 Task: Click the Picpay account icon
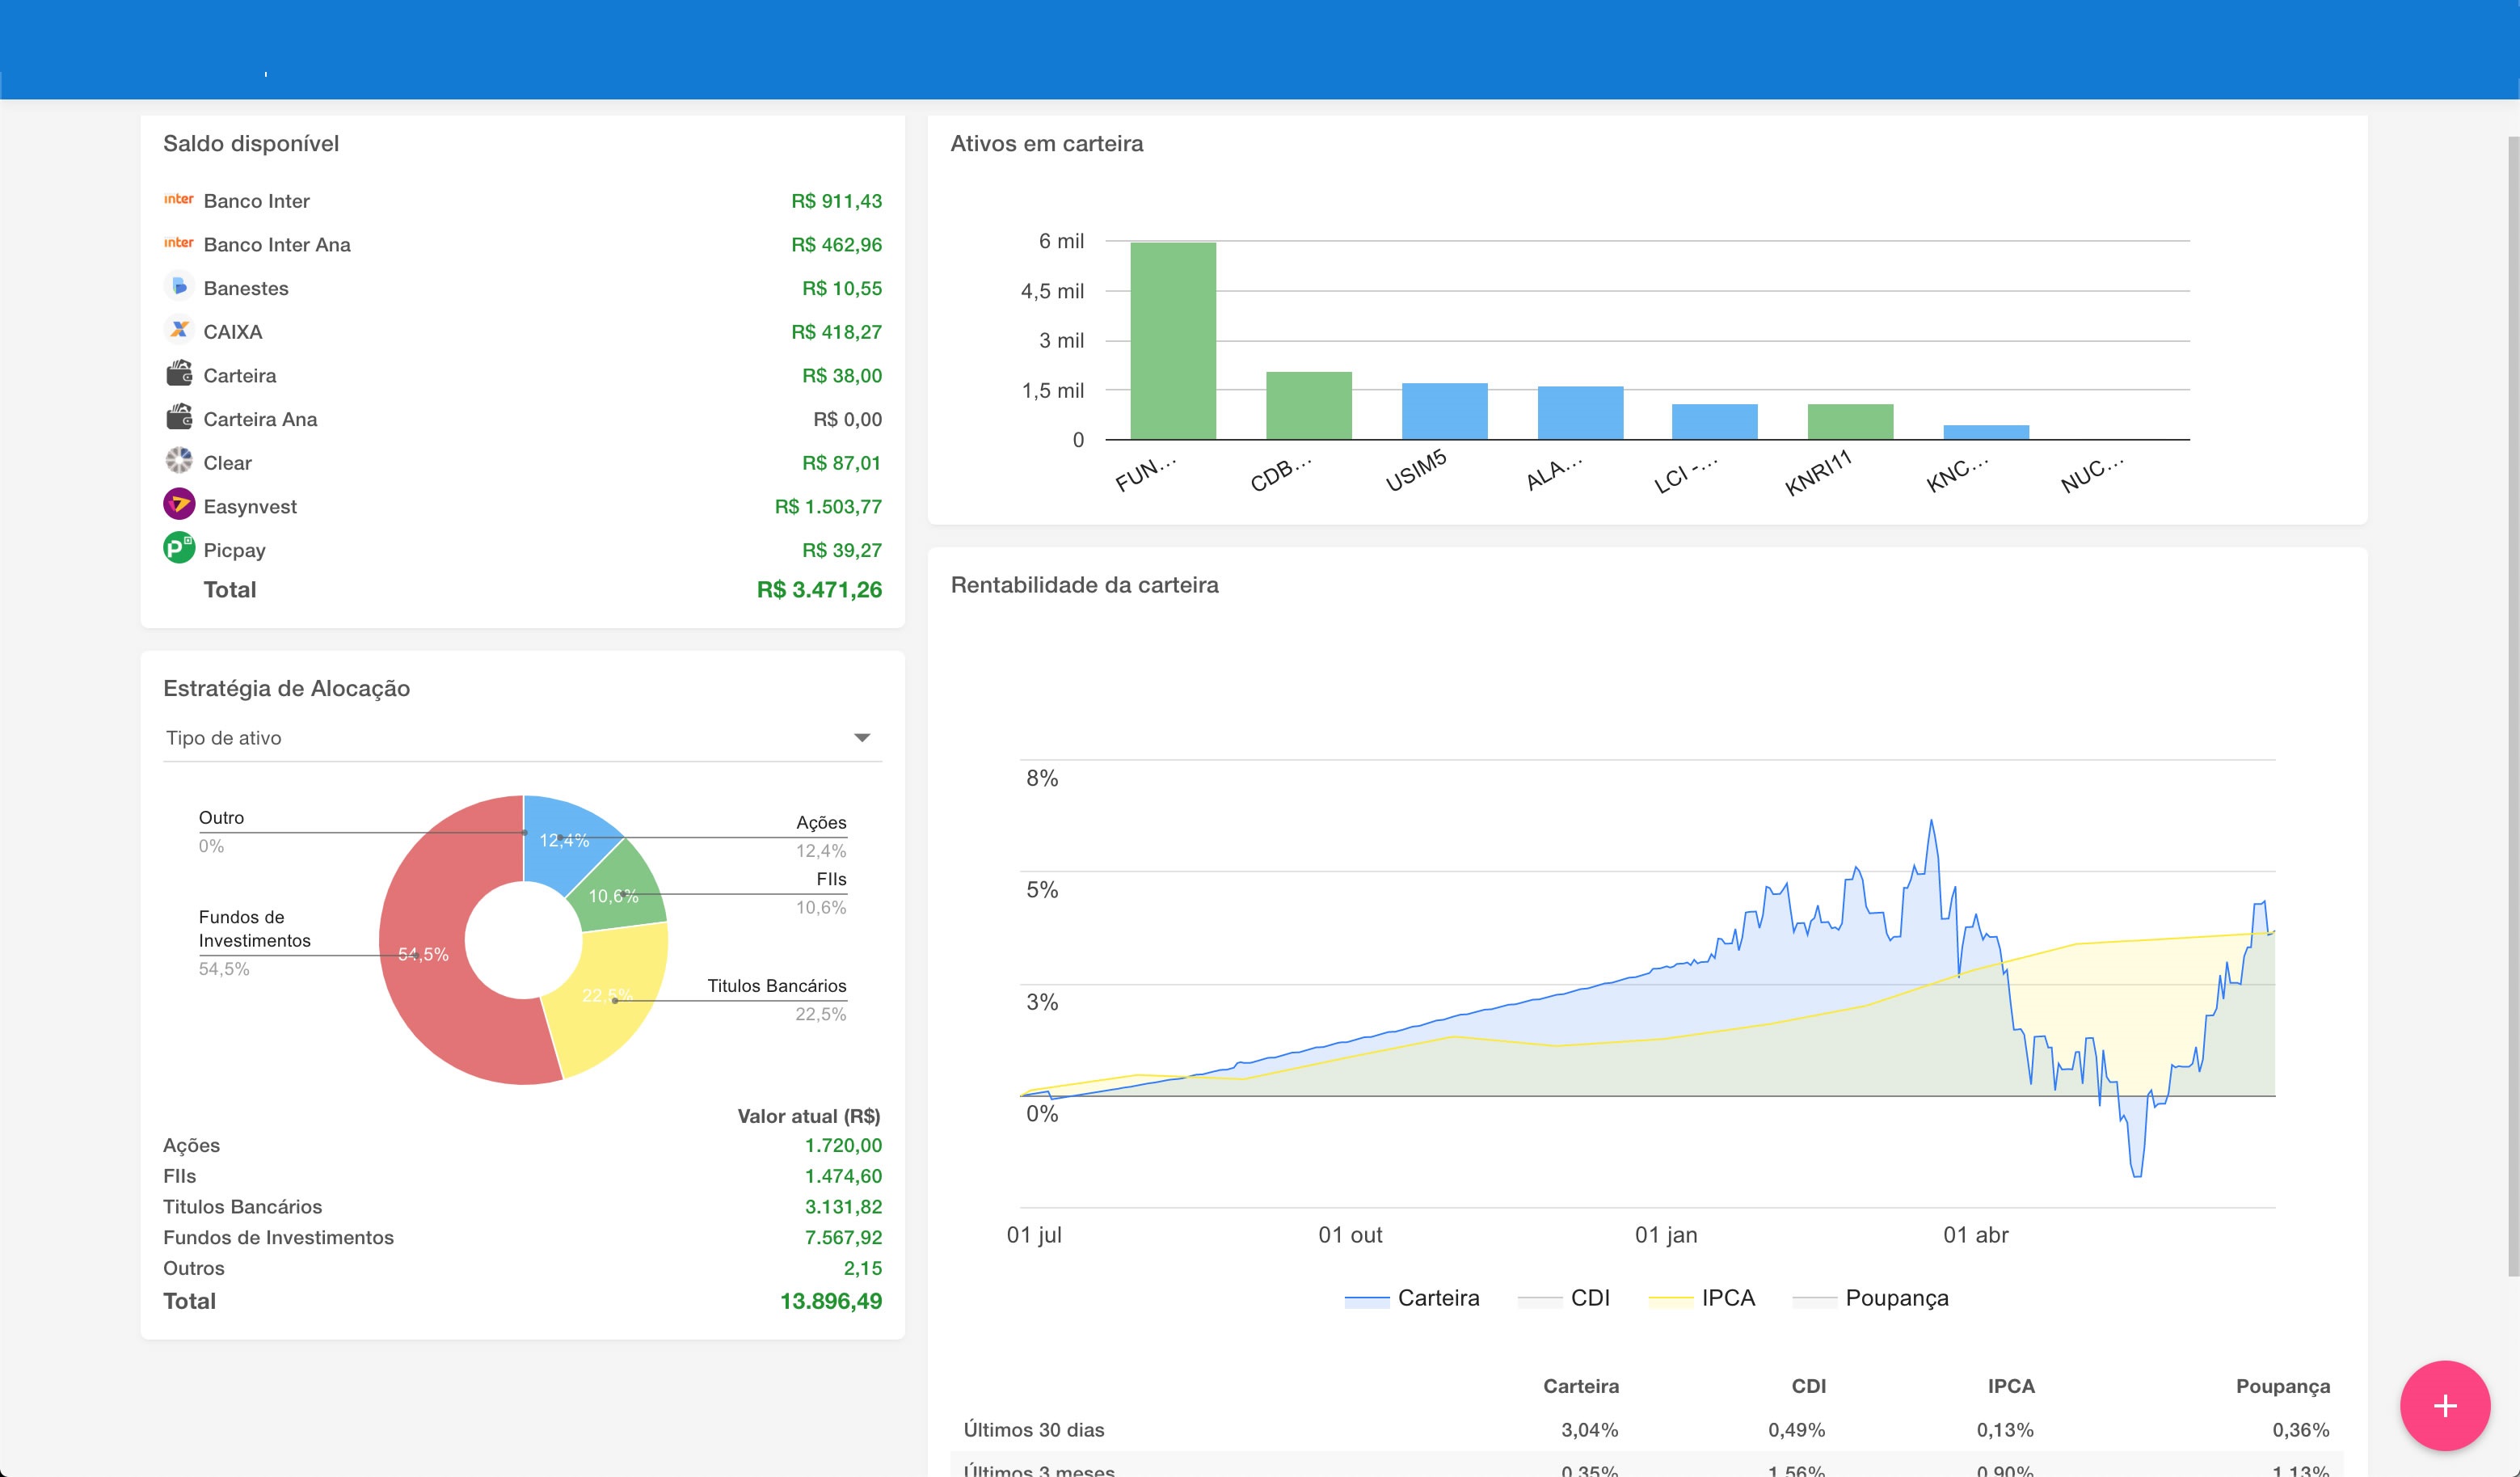[x=179, y=548]
